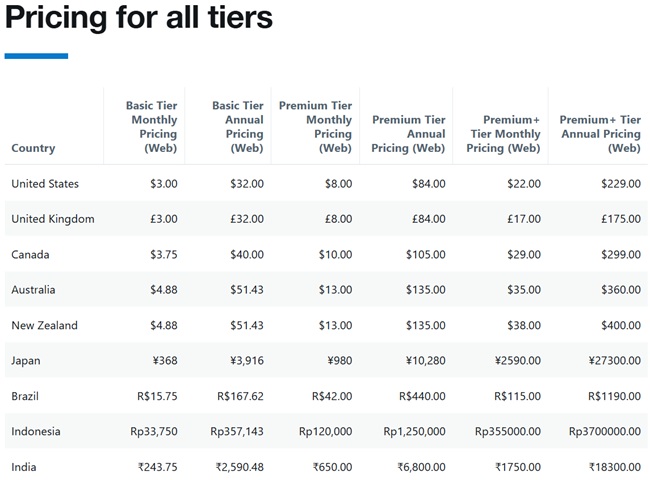Click the United States row label
The height and width of the screenshot is (480, 650).
[45, 184]
